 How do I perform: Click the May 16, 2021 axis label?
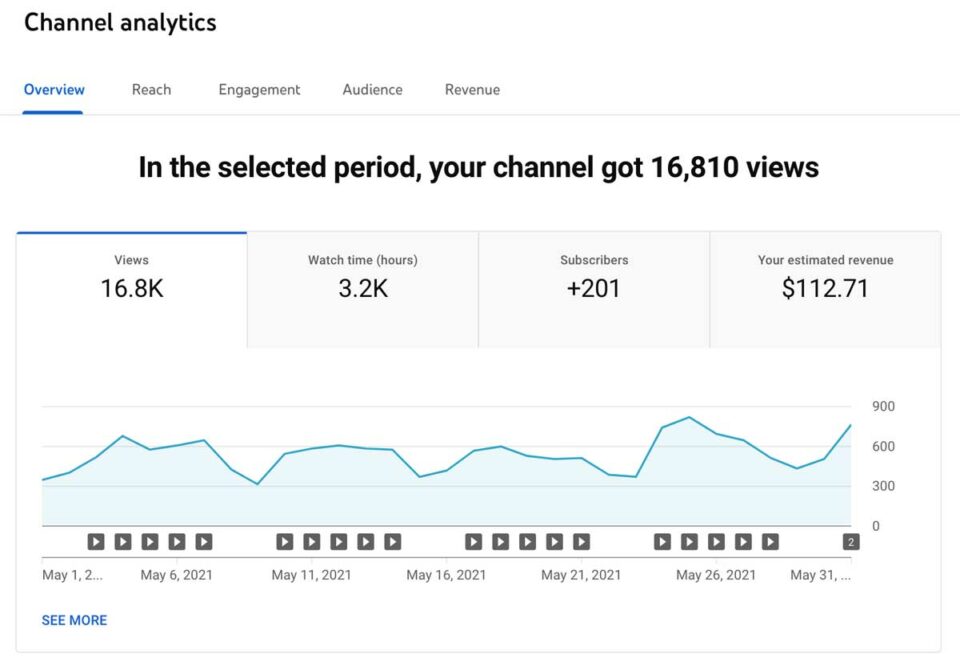[446, 575]
